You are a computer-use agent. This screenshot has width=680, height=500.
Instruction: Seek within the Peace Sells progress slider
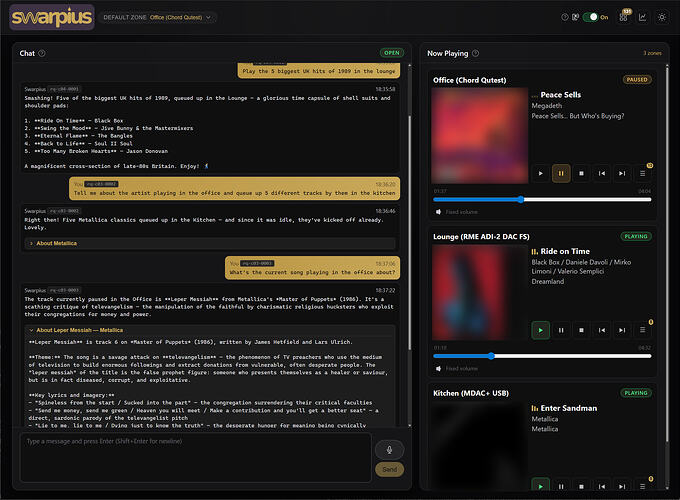[x=542, y=199]
